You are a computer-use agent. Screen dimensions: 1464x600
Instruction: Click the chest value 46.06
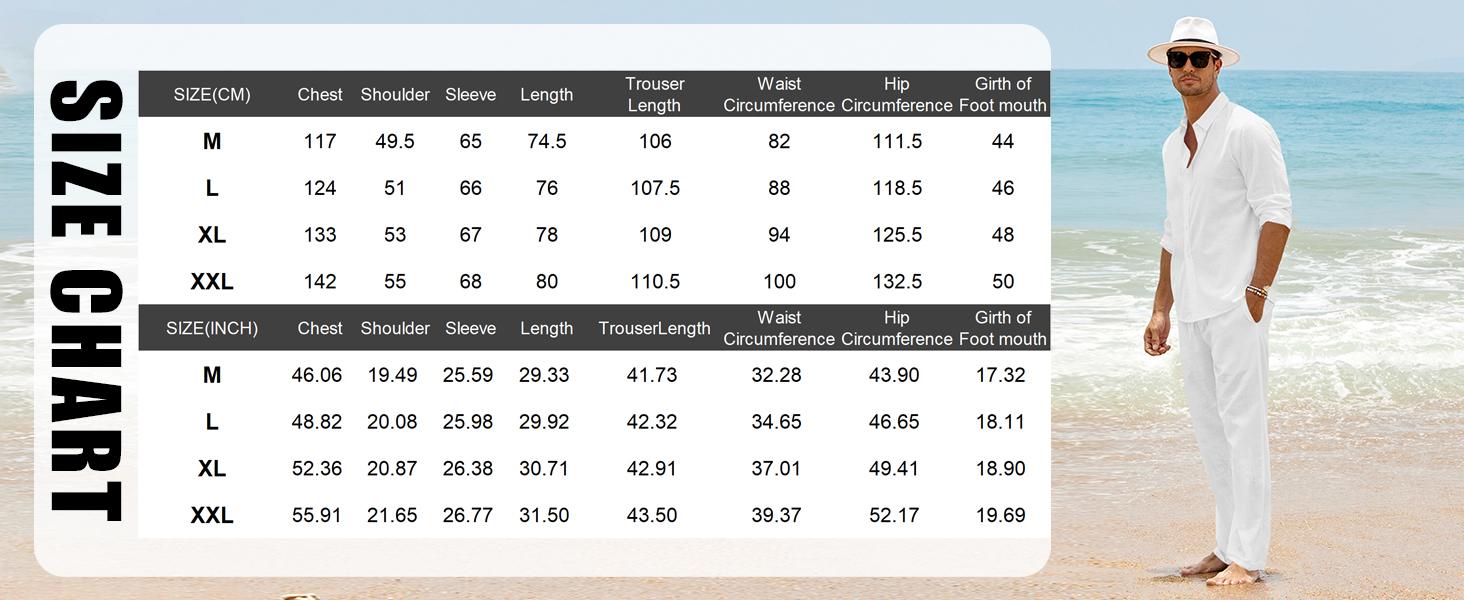pyautogui.click(x=317, y=375)
